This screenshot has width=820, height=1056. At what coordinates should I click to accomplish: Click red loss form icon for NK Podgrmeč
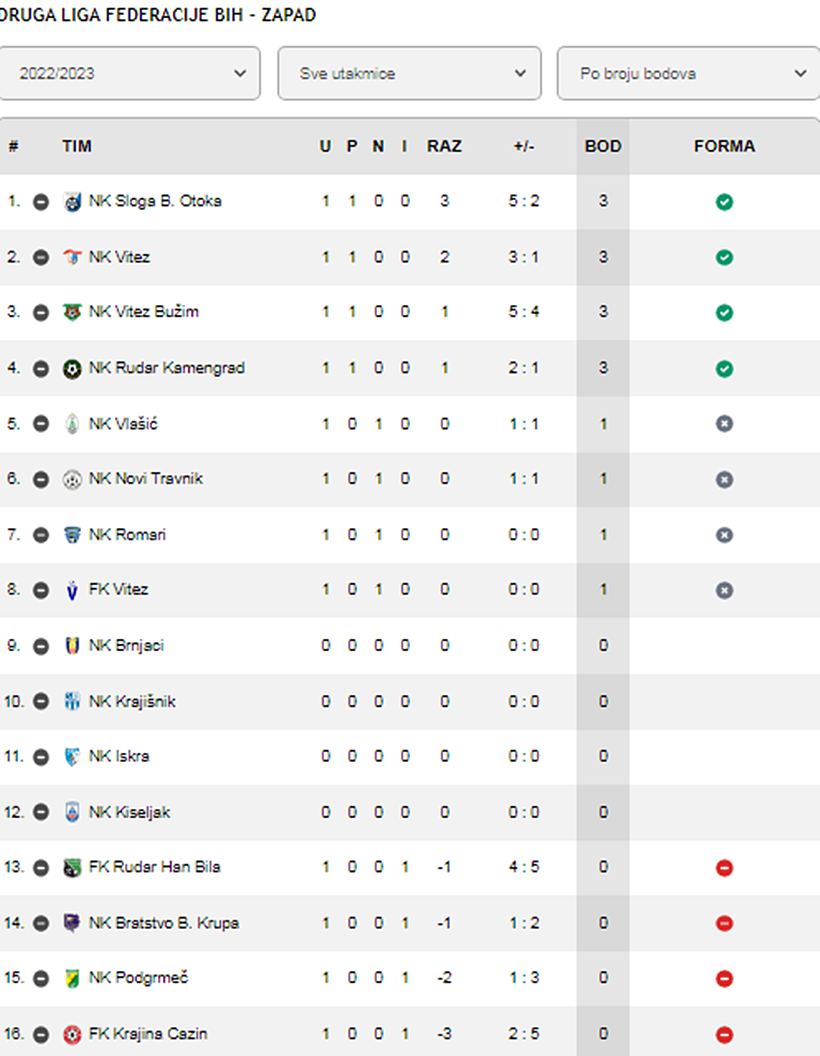tap(724, 979)
